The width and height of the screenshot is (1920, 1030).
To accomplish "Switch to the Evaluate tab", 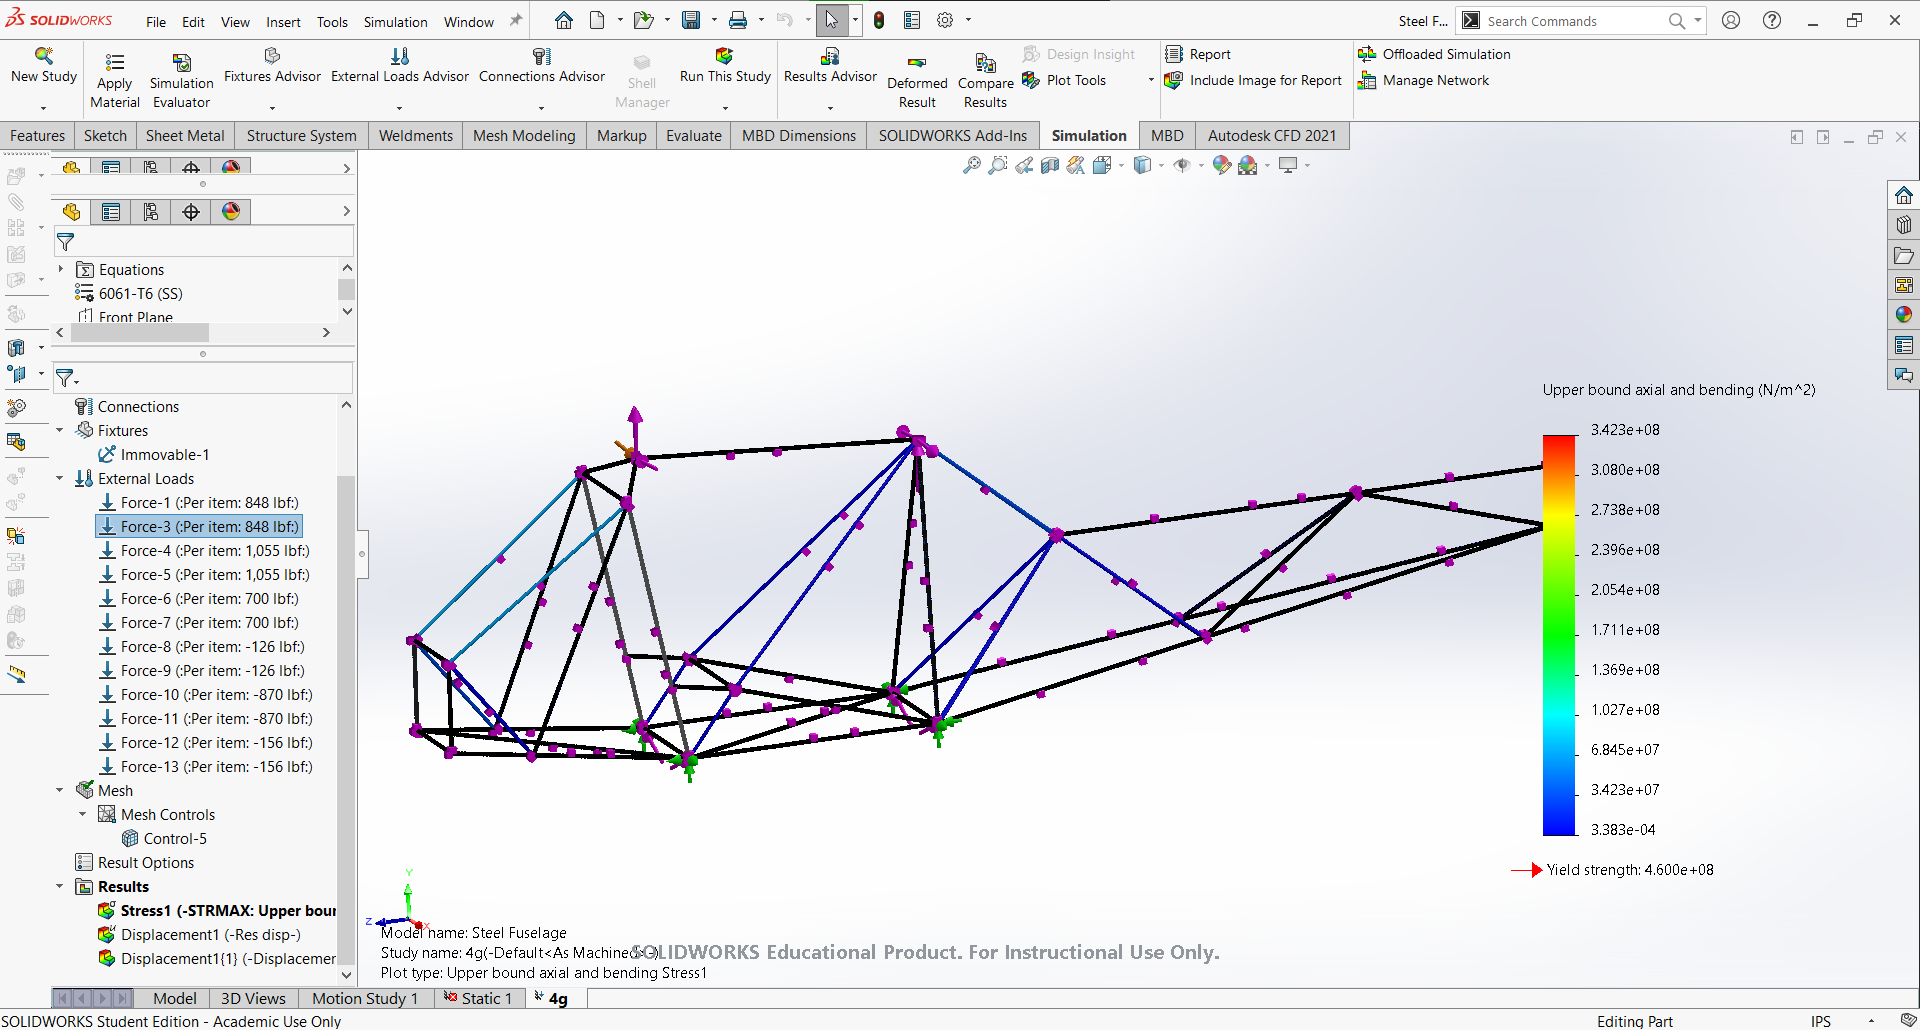I will click(694, 136).
